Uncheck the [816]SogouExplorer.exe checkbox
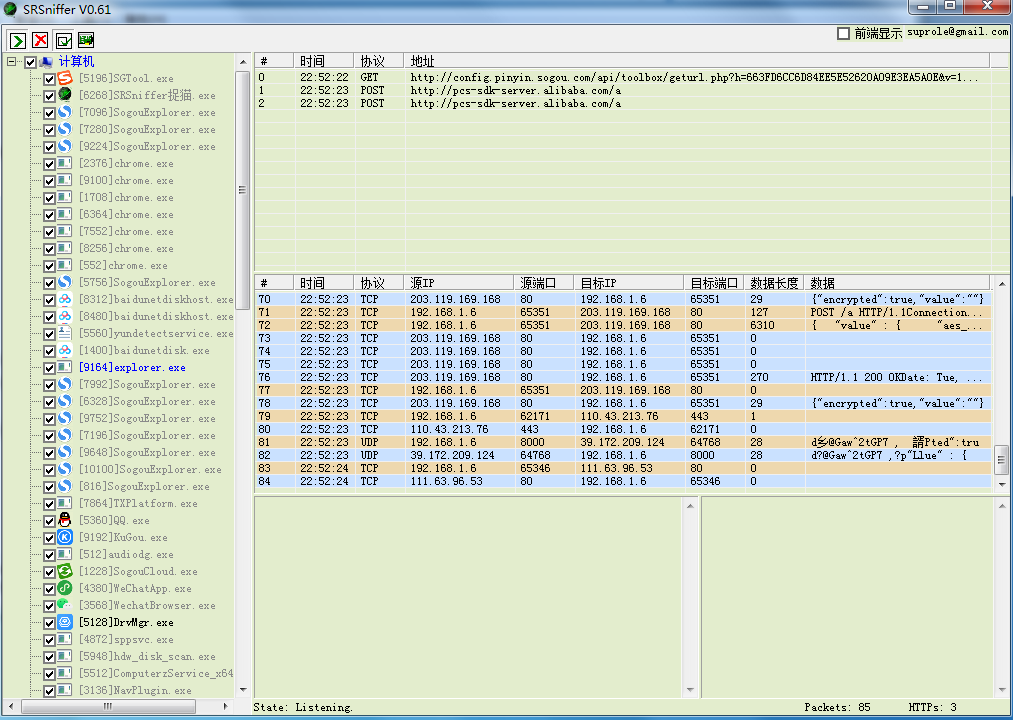The image size is (1013, 720). [x=49, y=487]
